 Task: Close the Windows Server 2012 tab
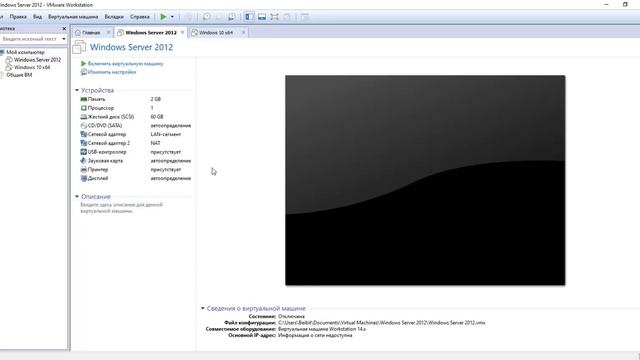182,32
